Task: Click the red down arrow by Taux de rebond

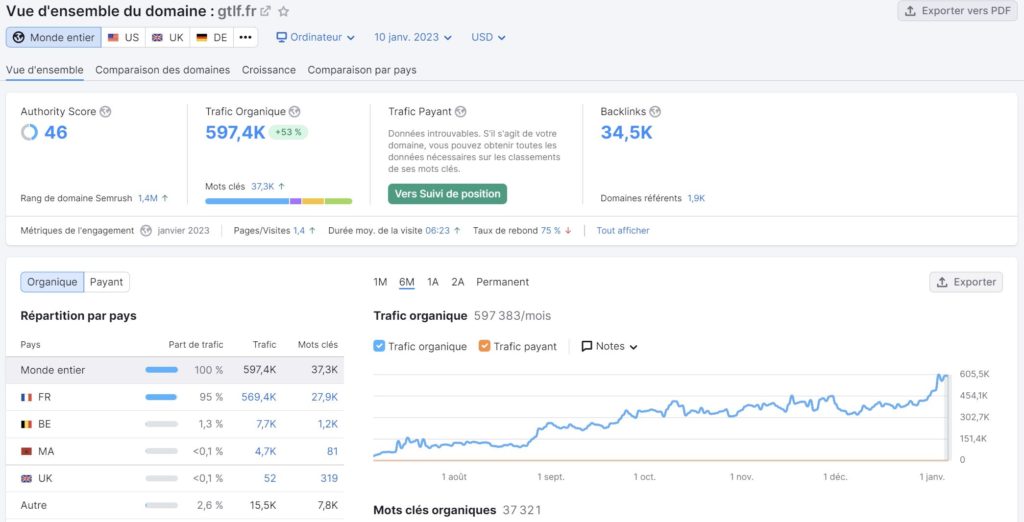Action: click(x=568, y=231)
